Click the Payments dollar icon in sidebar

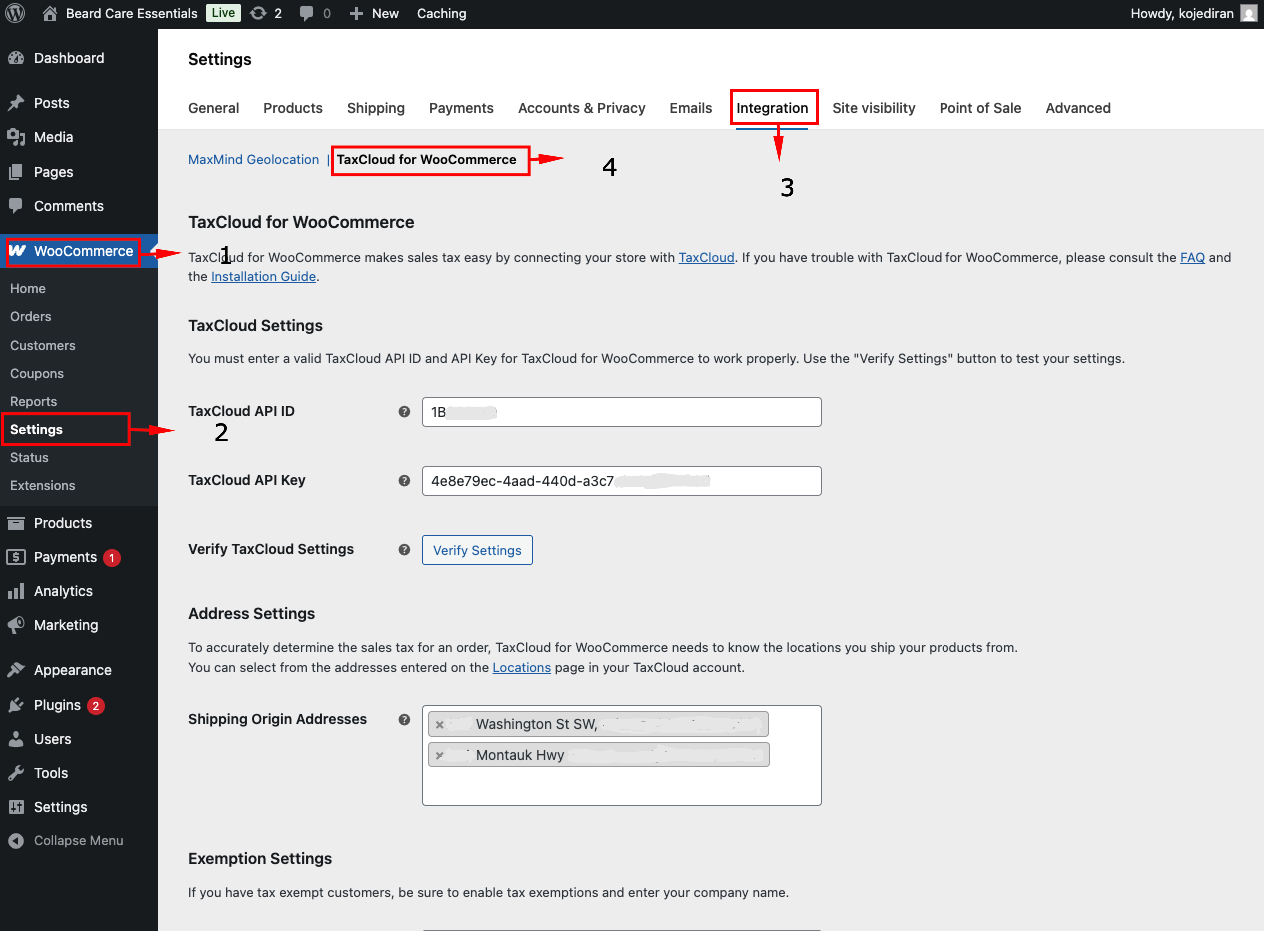[16, 557]
